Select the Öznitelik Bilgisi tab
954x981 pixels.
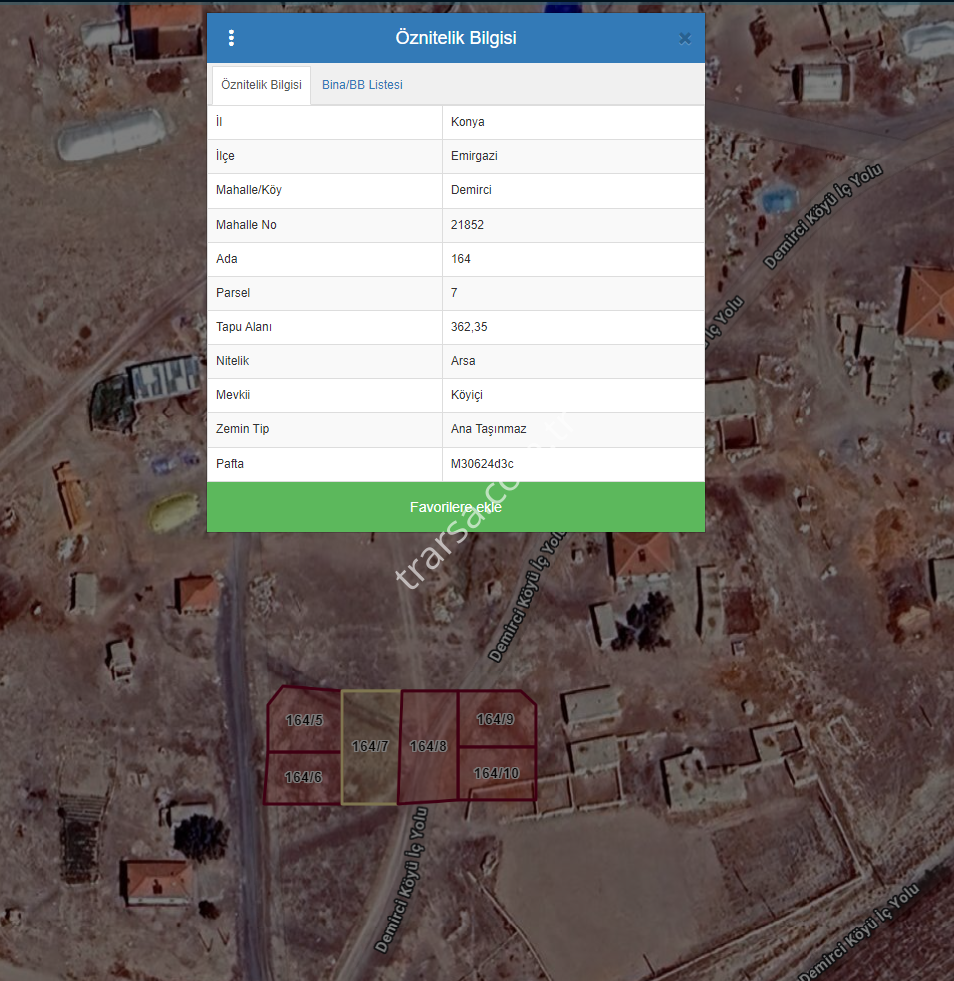[x=261, y=85]
